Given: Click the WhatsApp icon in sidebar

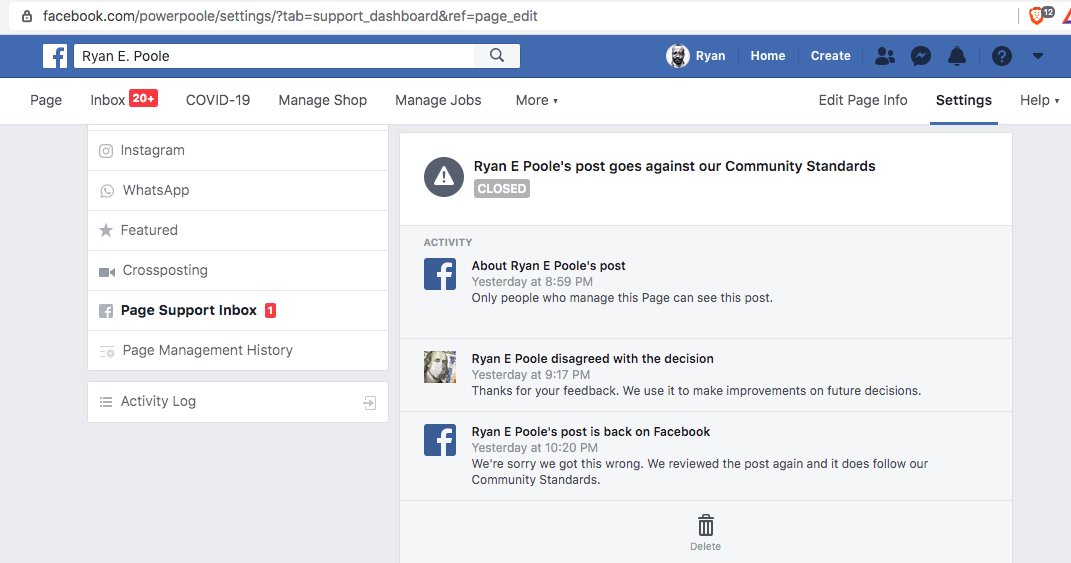Looking at the screenshot, I should coord(107,191).
